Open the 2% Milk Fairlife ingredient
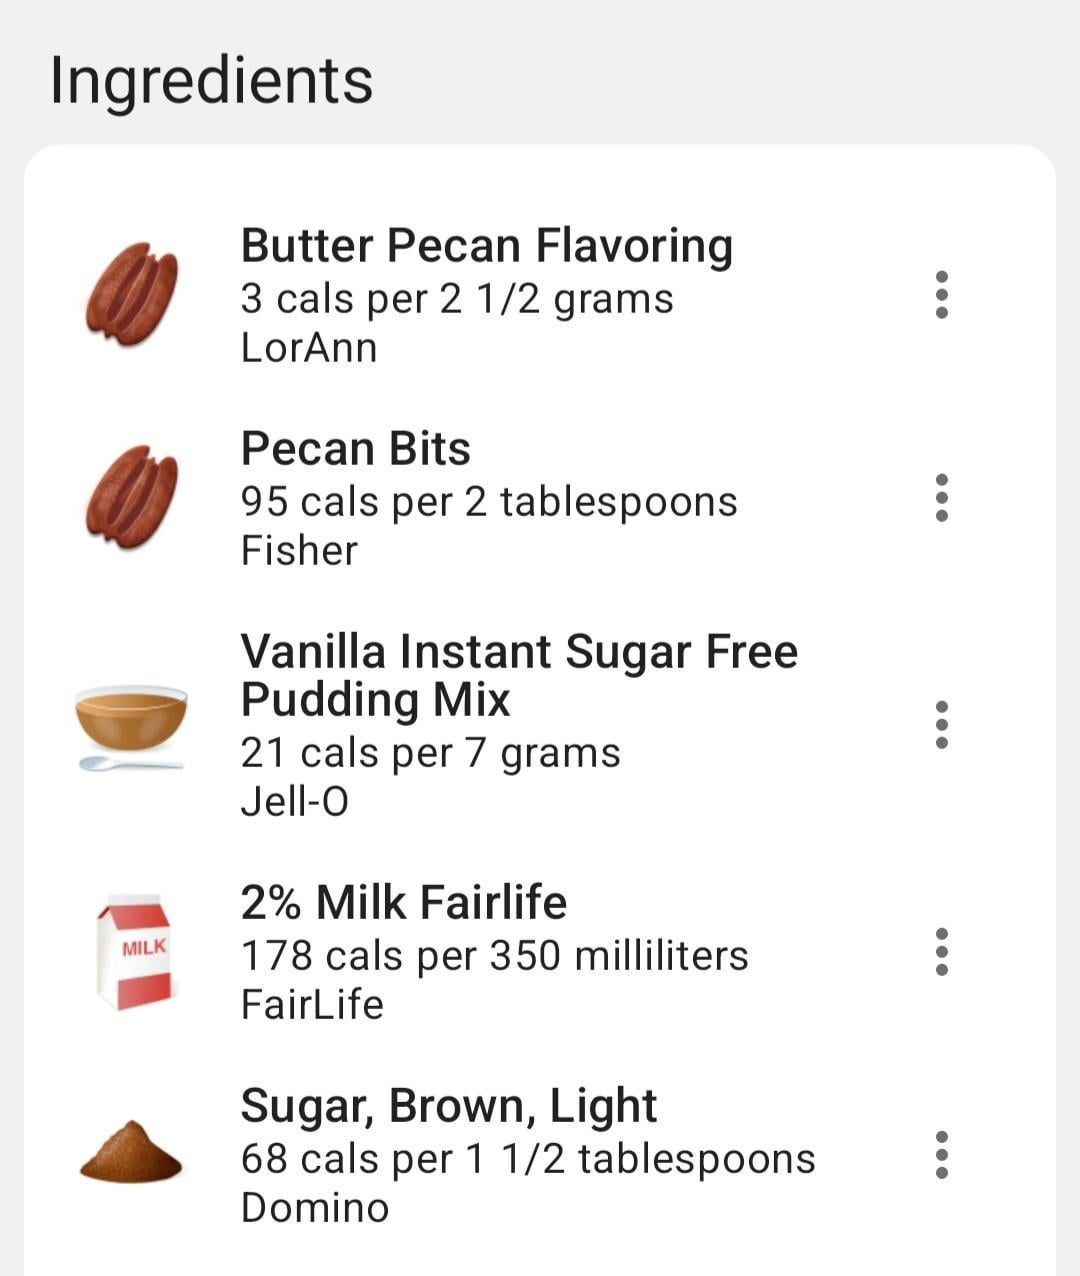The image size is (1080, 1276). (x=403, y=902)
